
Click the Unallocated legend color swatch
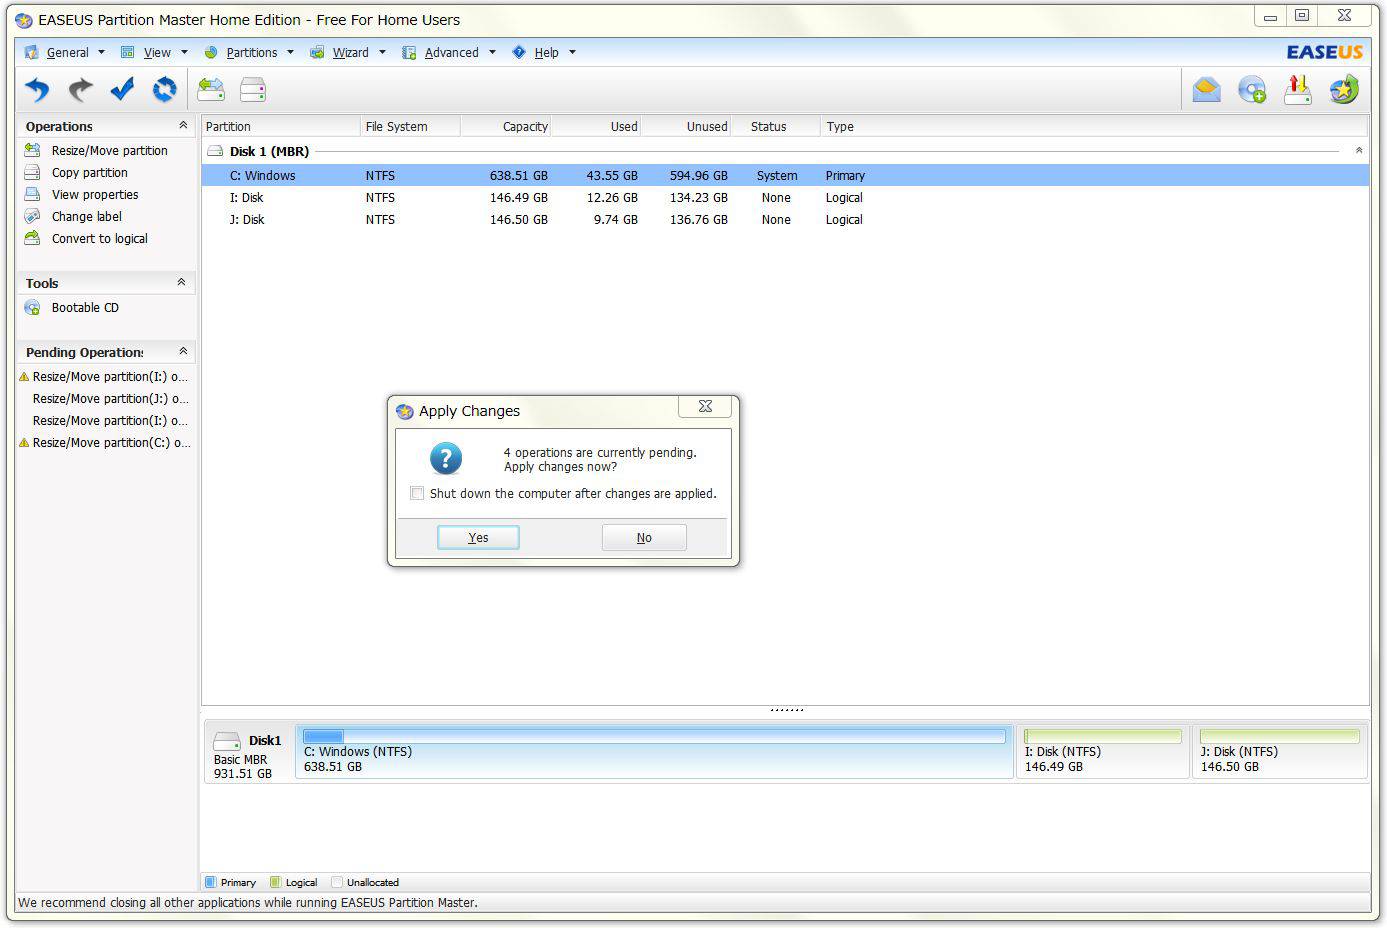(337, 882)
